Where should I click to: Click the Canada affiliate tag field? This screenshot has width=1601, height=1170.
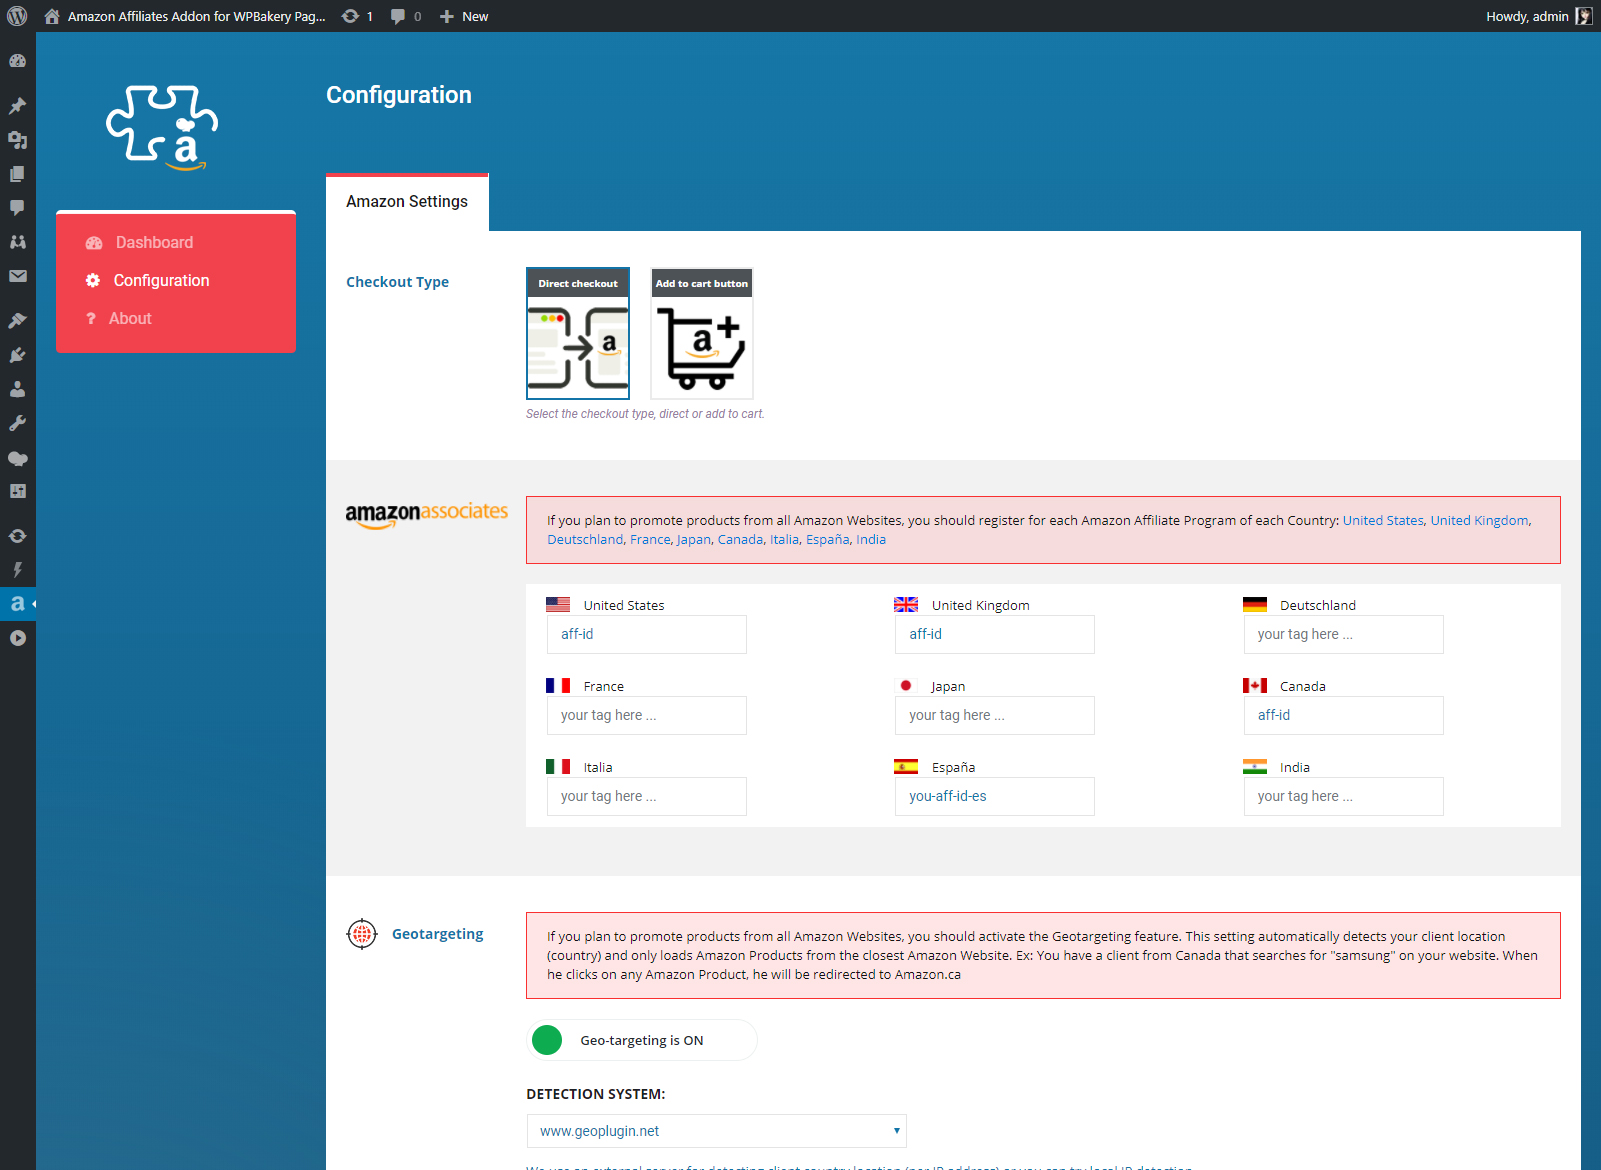(1344, 715)
